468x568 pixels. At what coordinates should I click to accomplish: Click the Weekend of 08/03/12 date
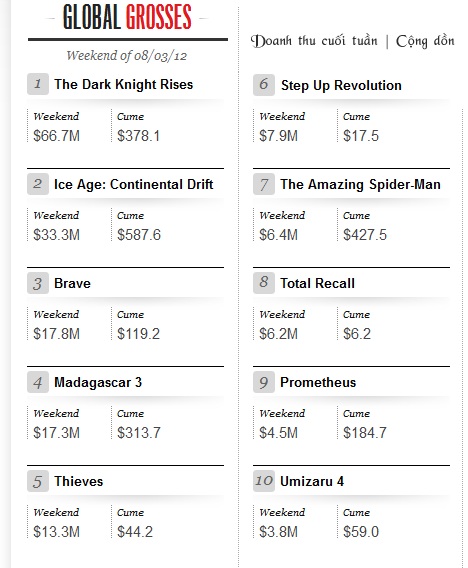[126, 55]
